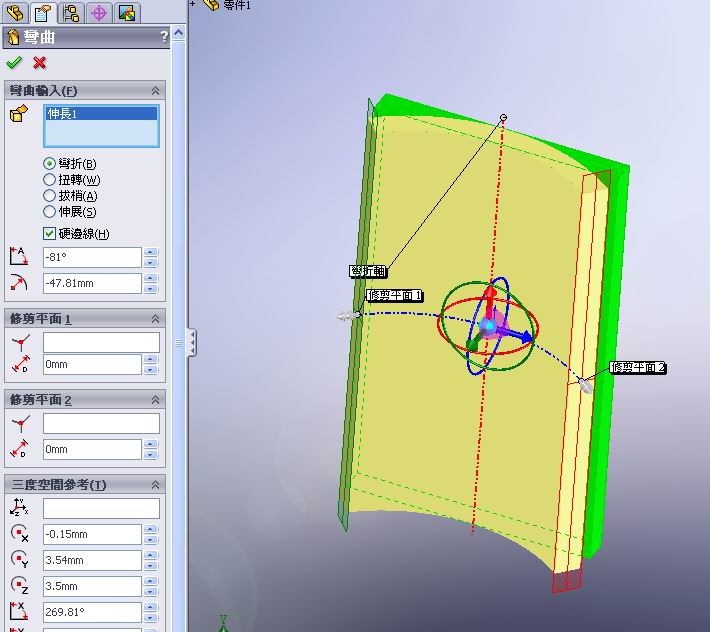Click the X rotation angle field 269.81°
Viewport: 710px width, 632px height.
point(92,612)
